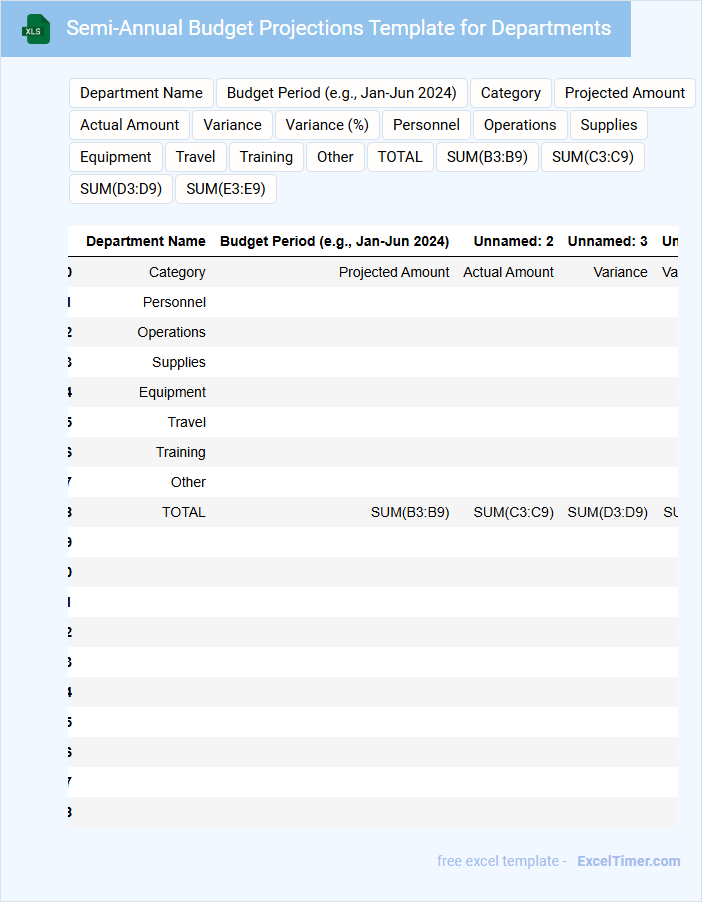The image size is (702, 902).
Task: Click the Department Name column header
Action: click(146, 241)
